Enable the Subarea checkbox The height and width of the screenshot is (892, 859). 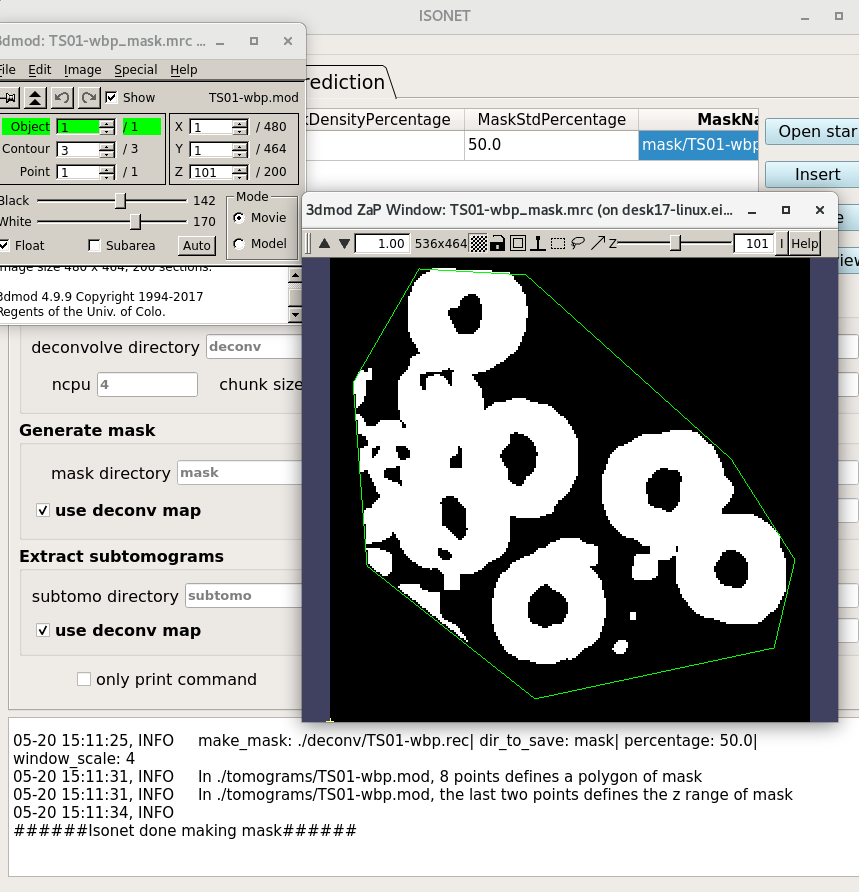(95, 245)
